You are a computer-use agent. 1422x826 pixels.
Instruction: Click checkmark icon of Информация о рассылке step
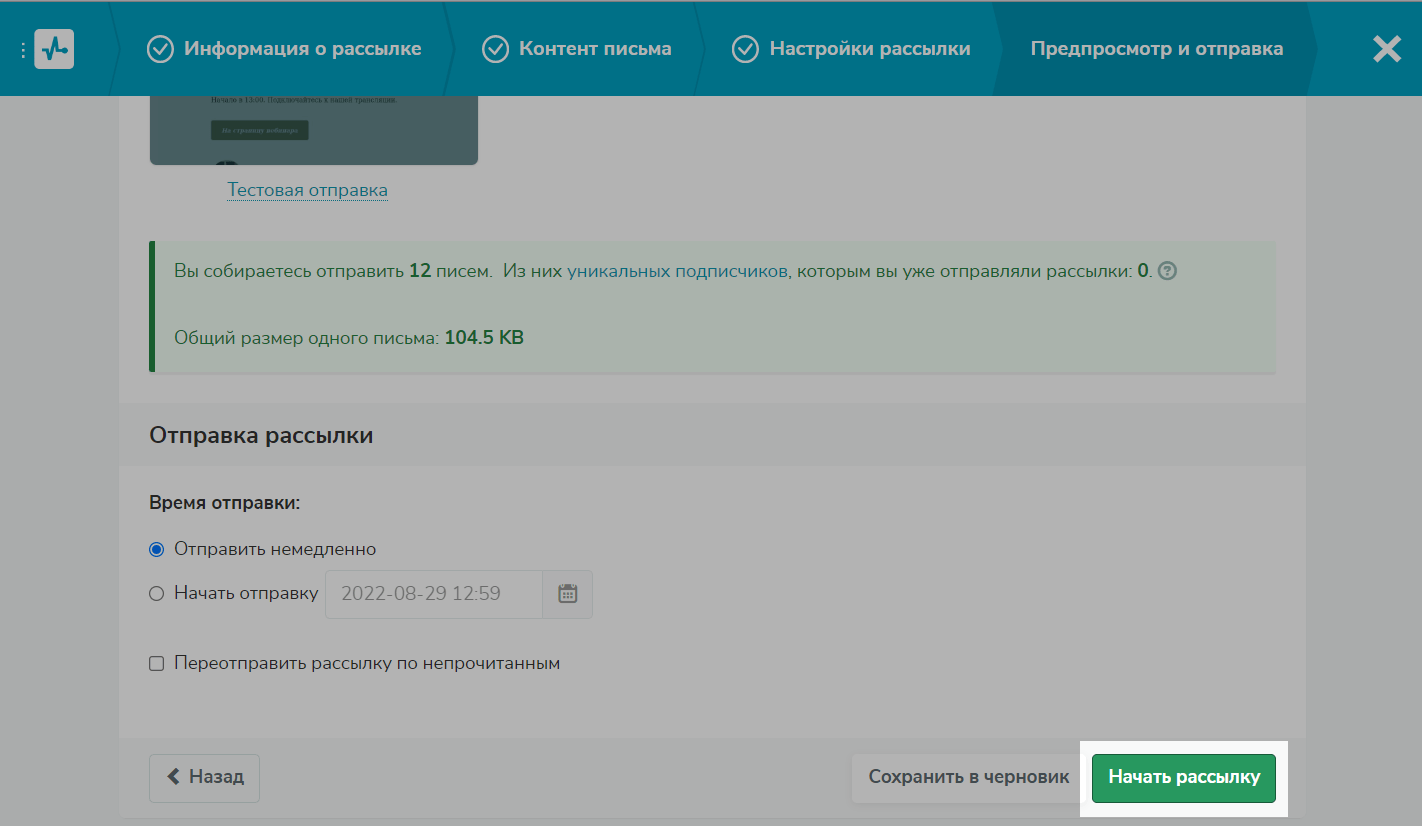coord(160,49)
